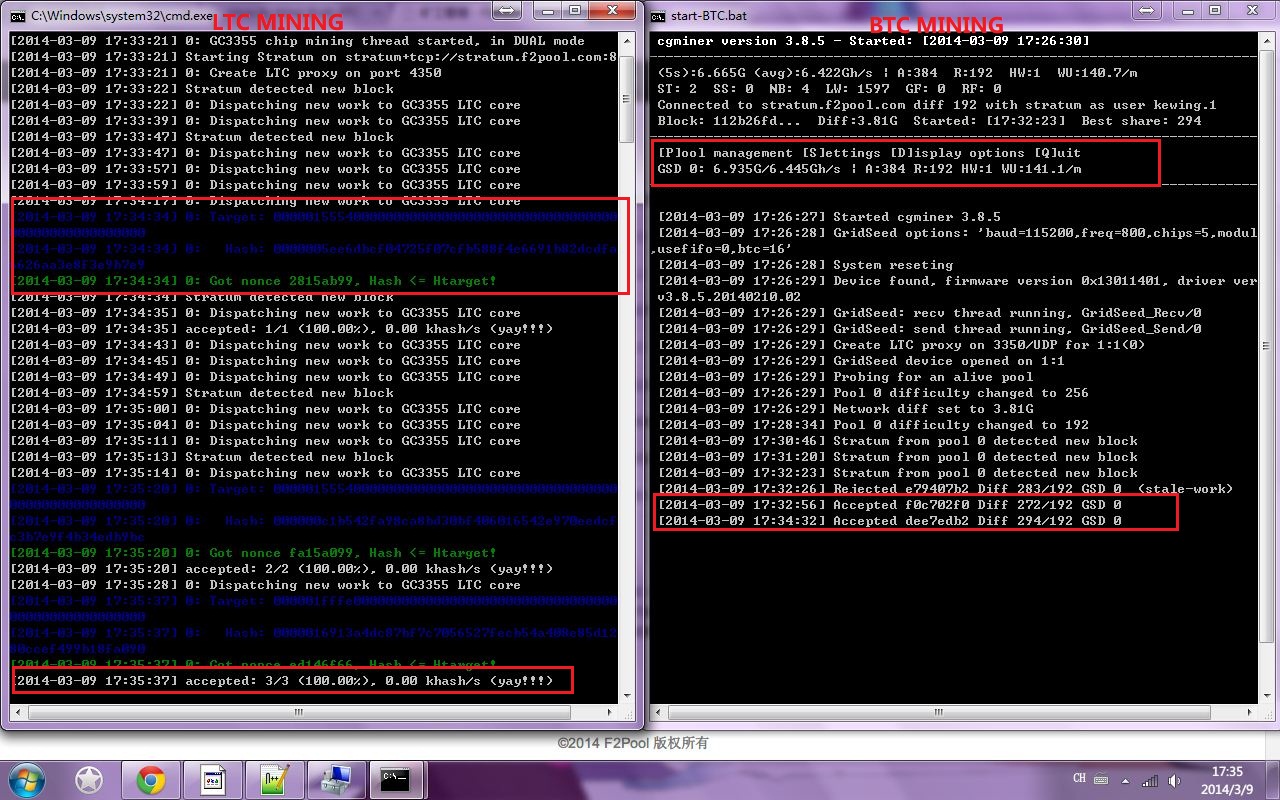Open Notepad++ from the taskbar
Screen dimensions: 1280x800
[x=275, y=780]
